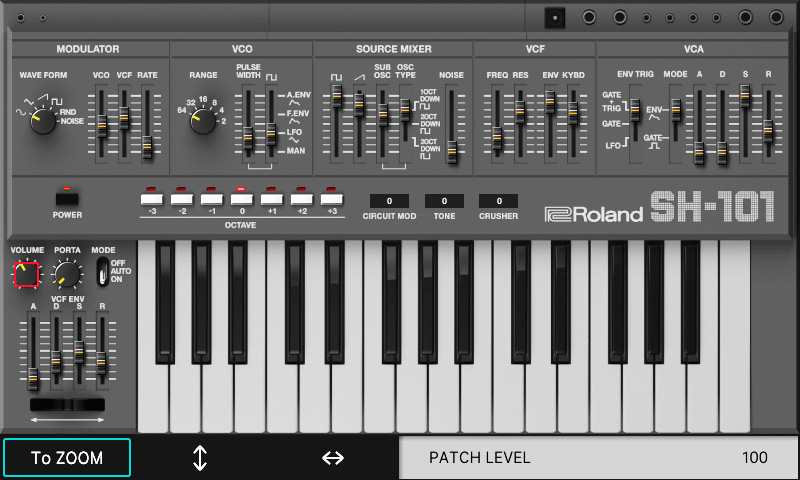This screenshot has width=800, height=480.
Task: Click the VOLUME knob
Action: (x=26, y=274)
